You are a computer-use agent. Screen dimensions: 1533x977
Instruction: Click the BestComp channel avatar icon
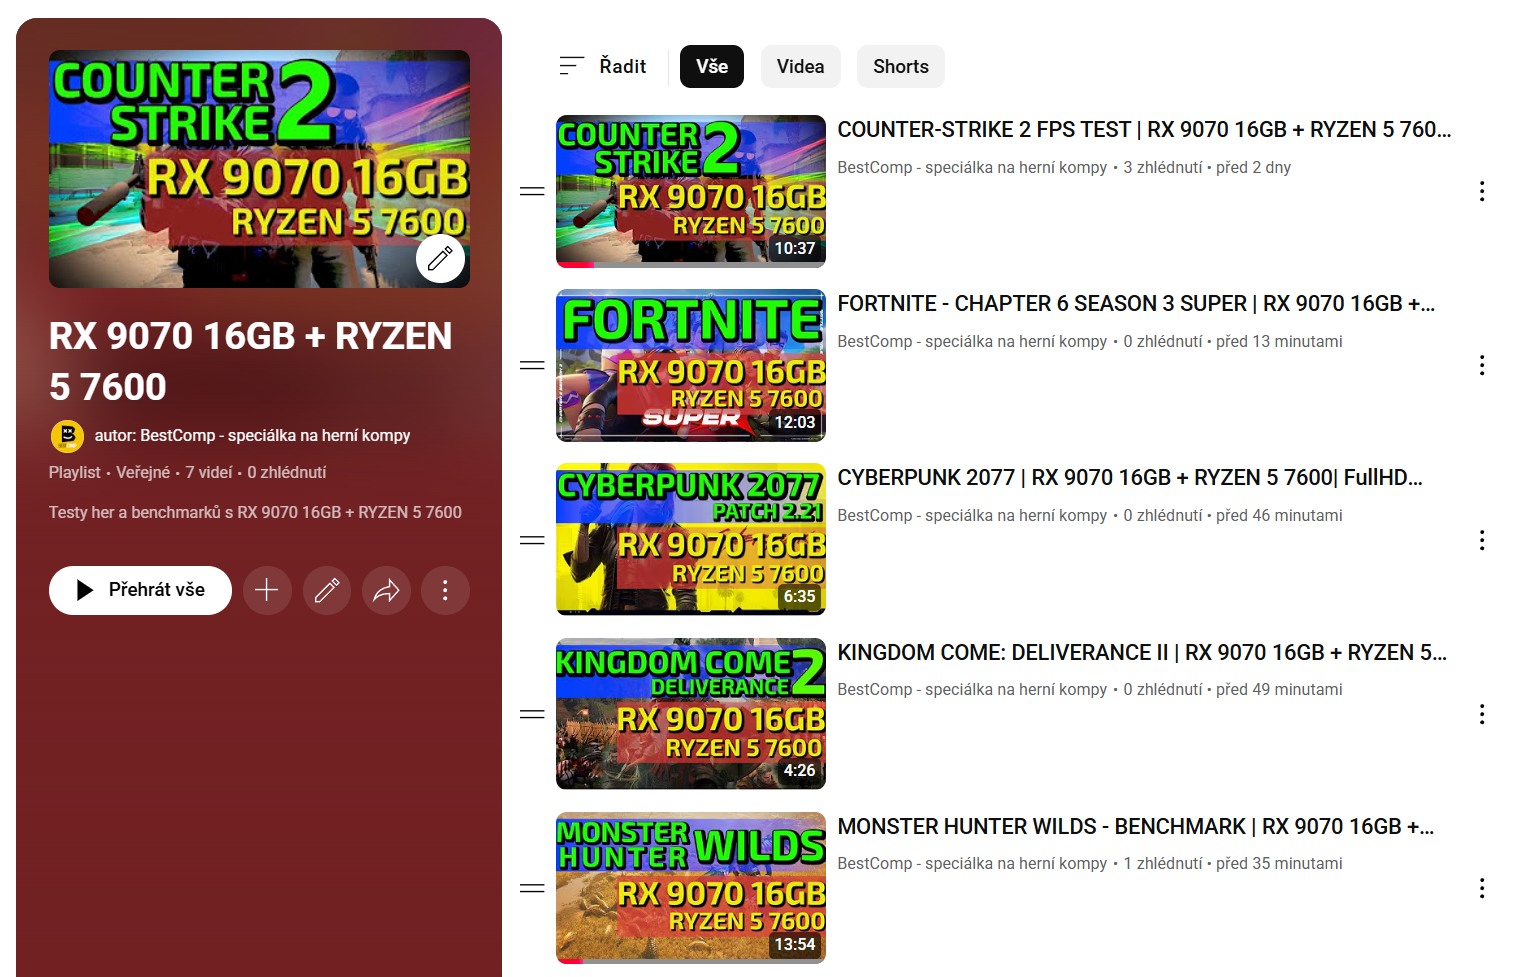click(x=67, y=436)
